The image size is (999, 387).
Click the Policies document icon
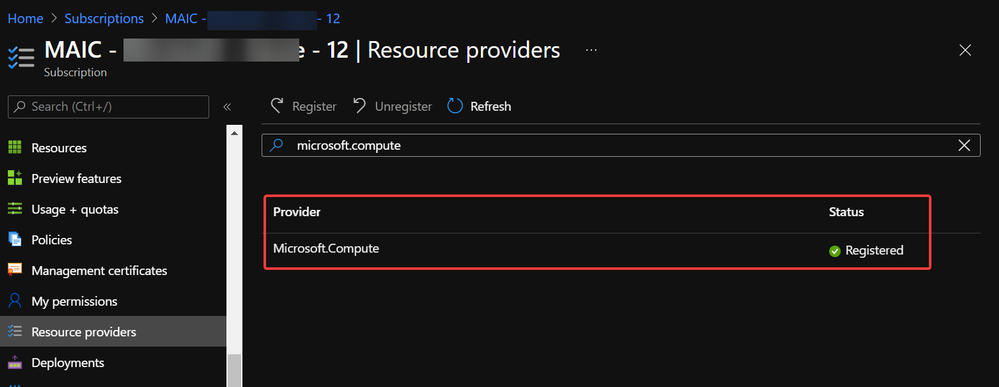click(15, 239)
